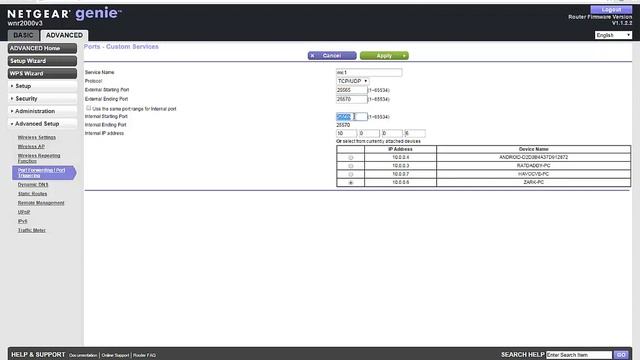Click third octet of Internal IP address

click(x=392, y=133)
